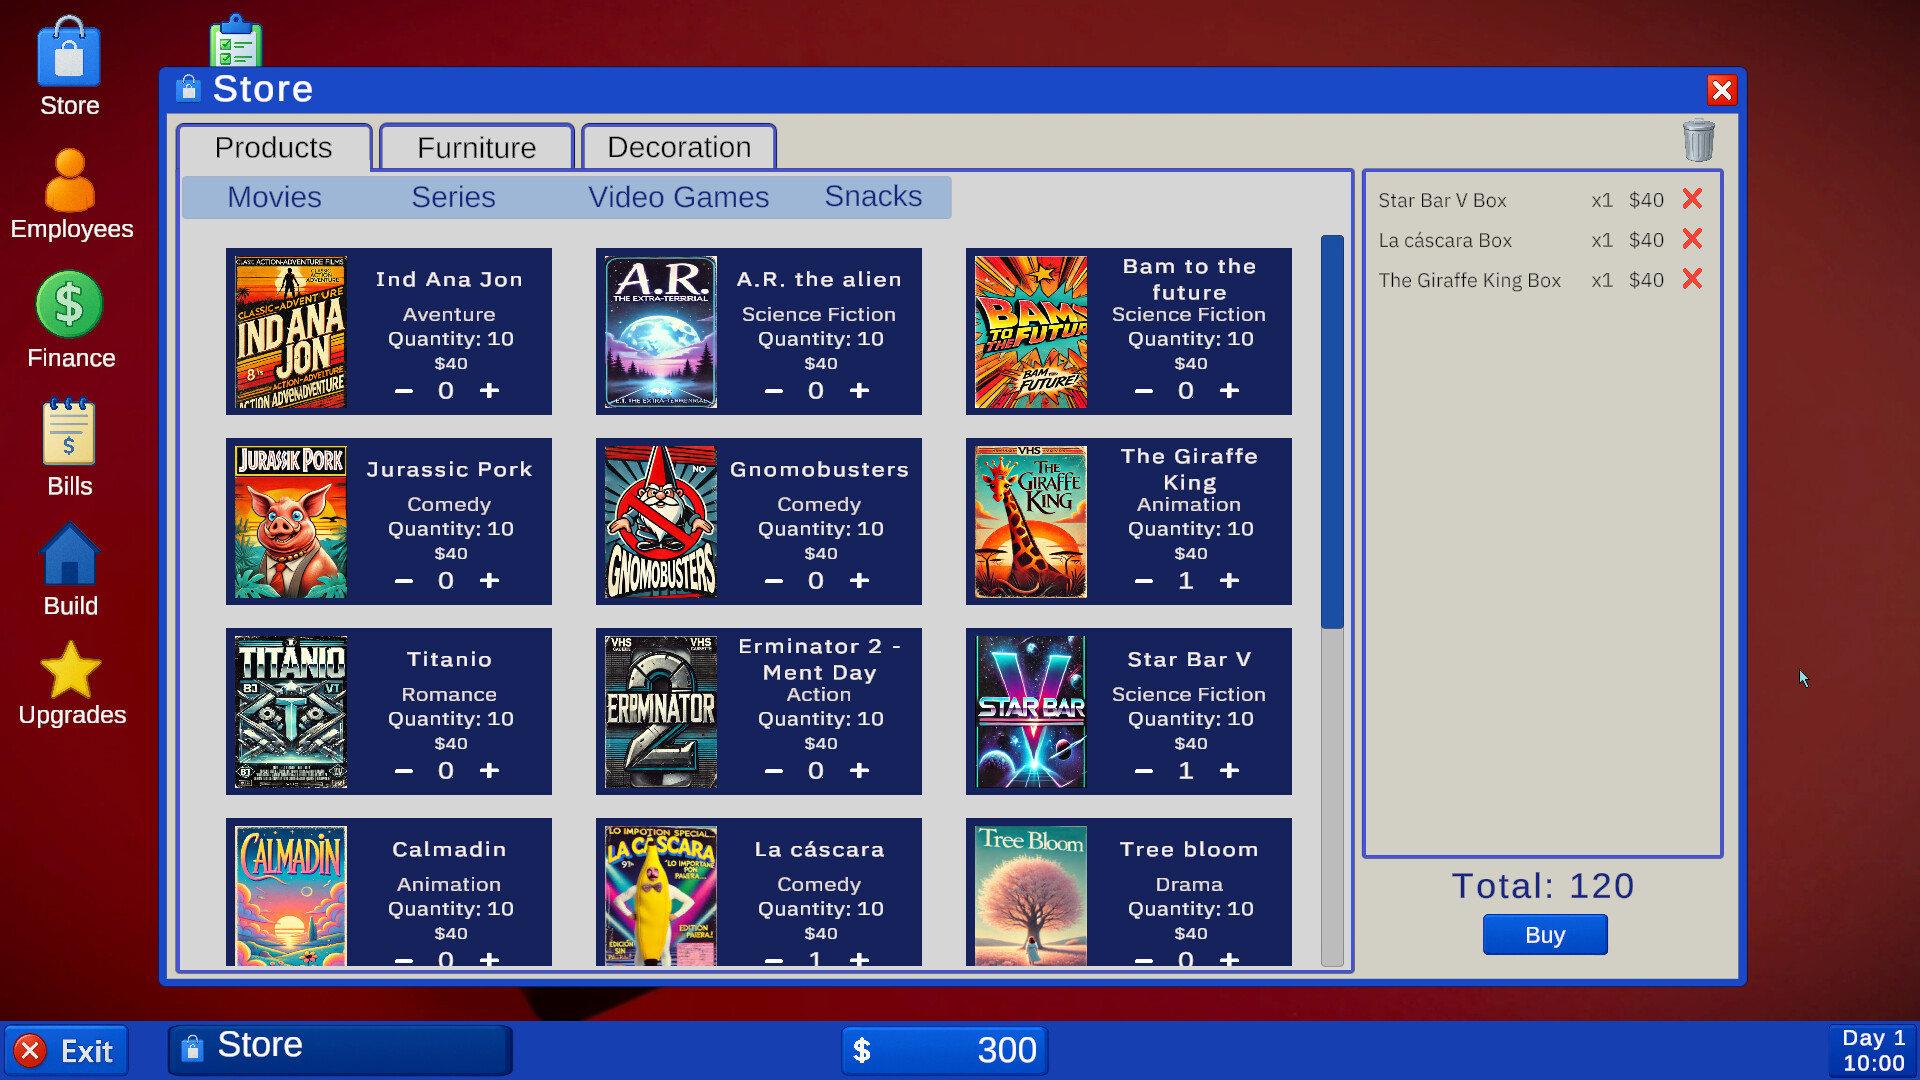Screen dimensions: 1920x1080
Task: Open the Bills notepad icon
Action: 69,432
